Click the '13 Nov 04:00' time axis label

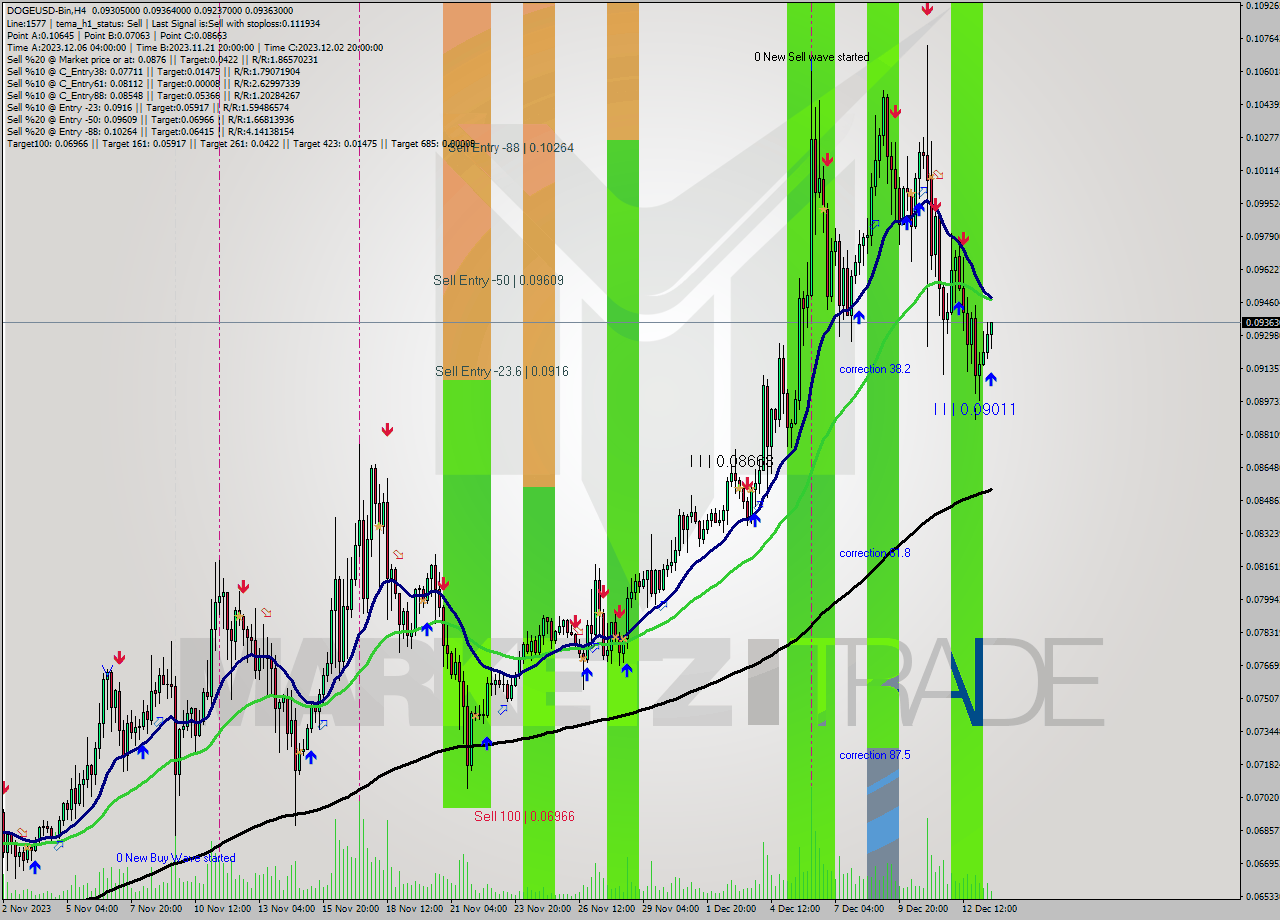[x=285, y=909]
